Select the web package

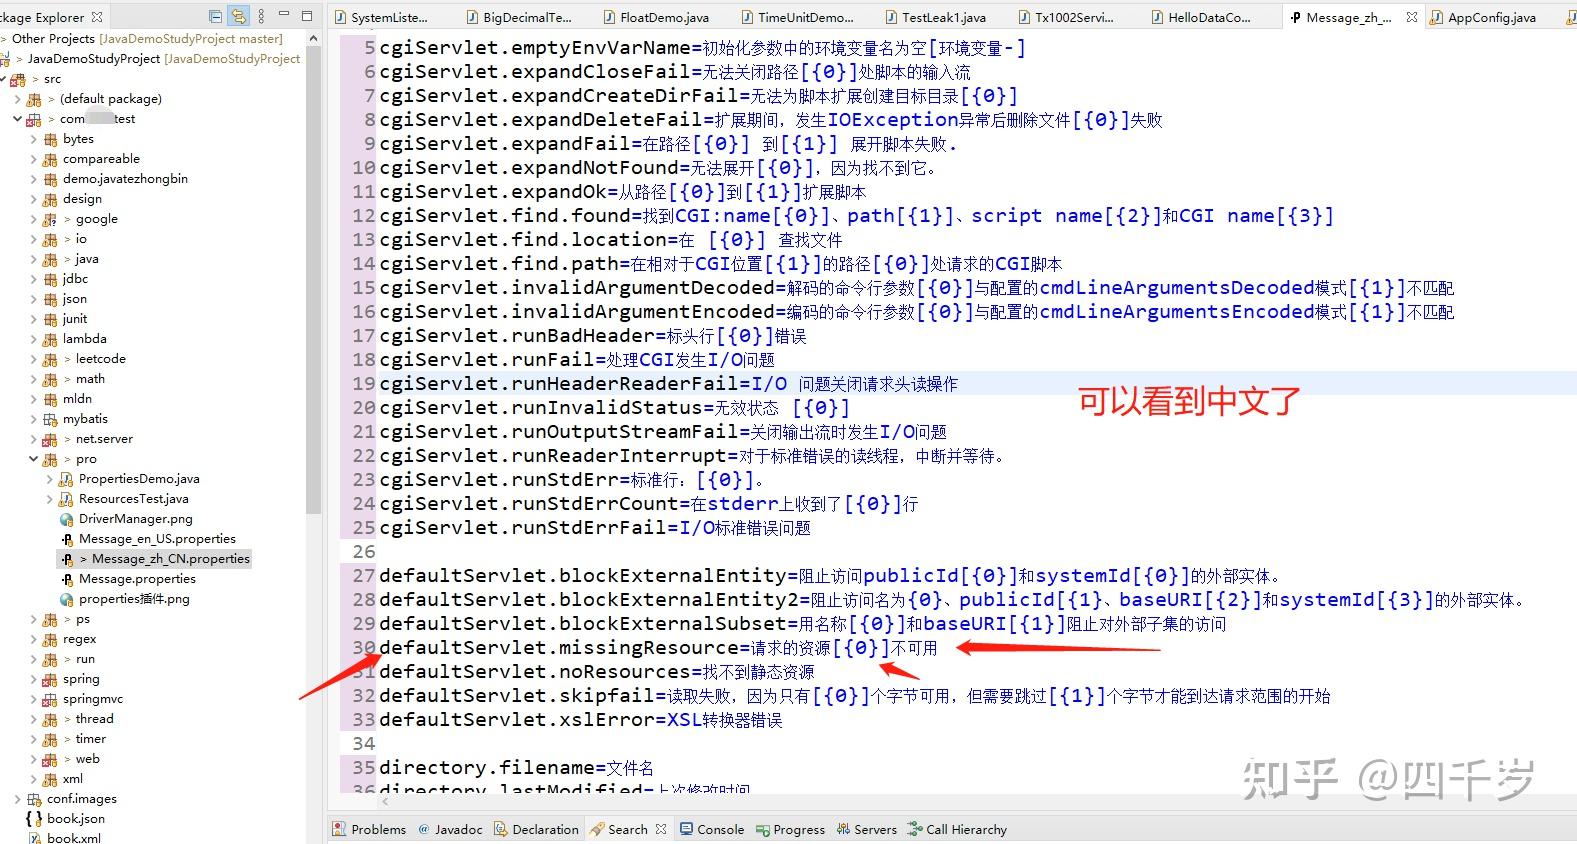click(x=88, y=759)
